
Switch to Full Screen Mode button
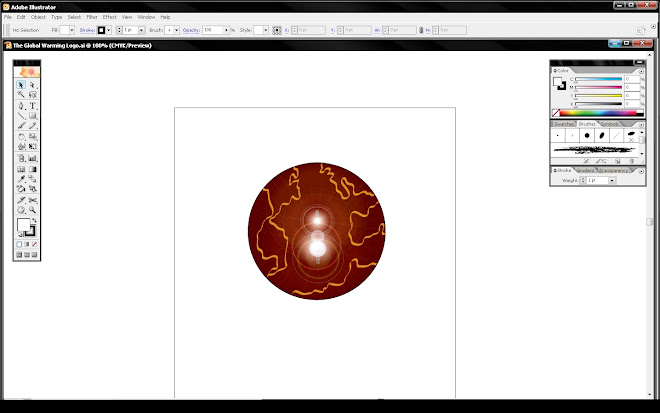coord(35,255)
